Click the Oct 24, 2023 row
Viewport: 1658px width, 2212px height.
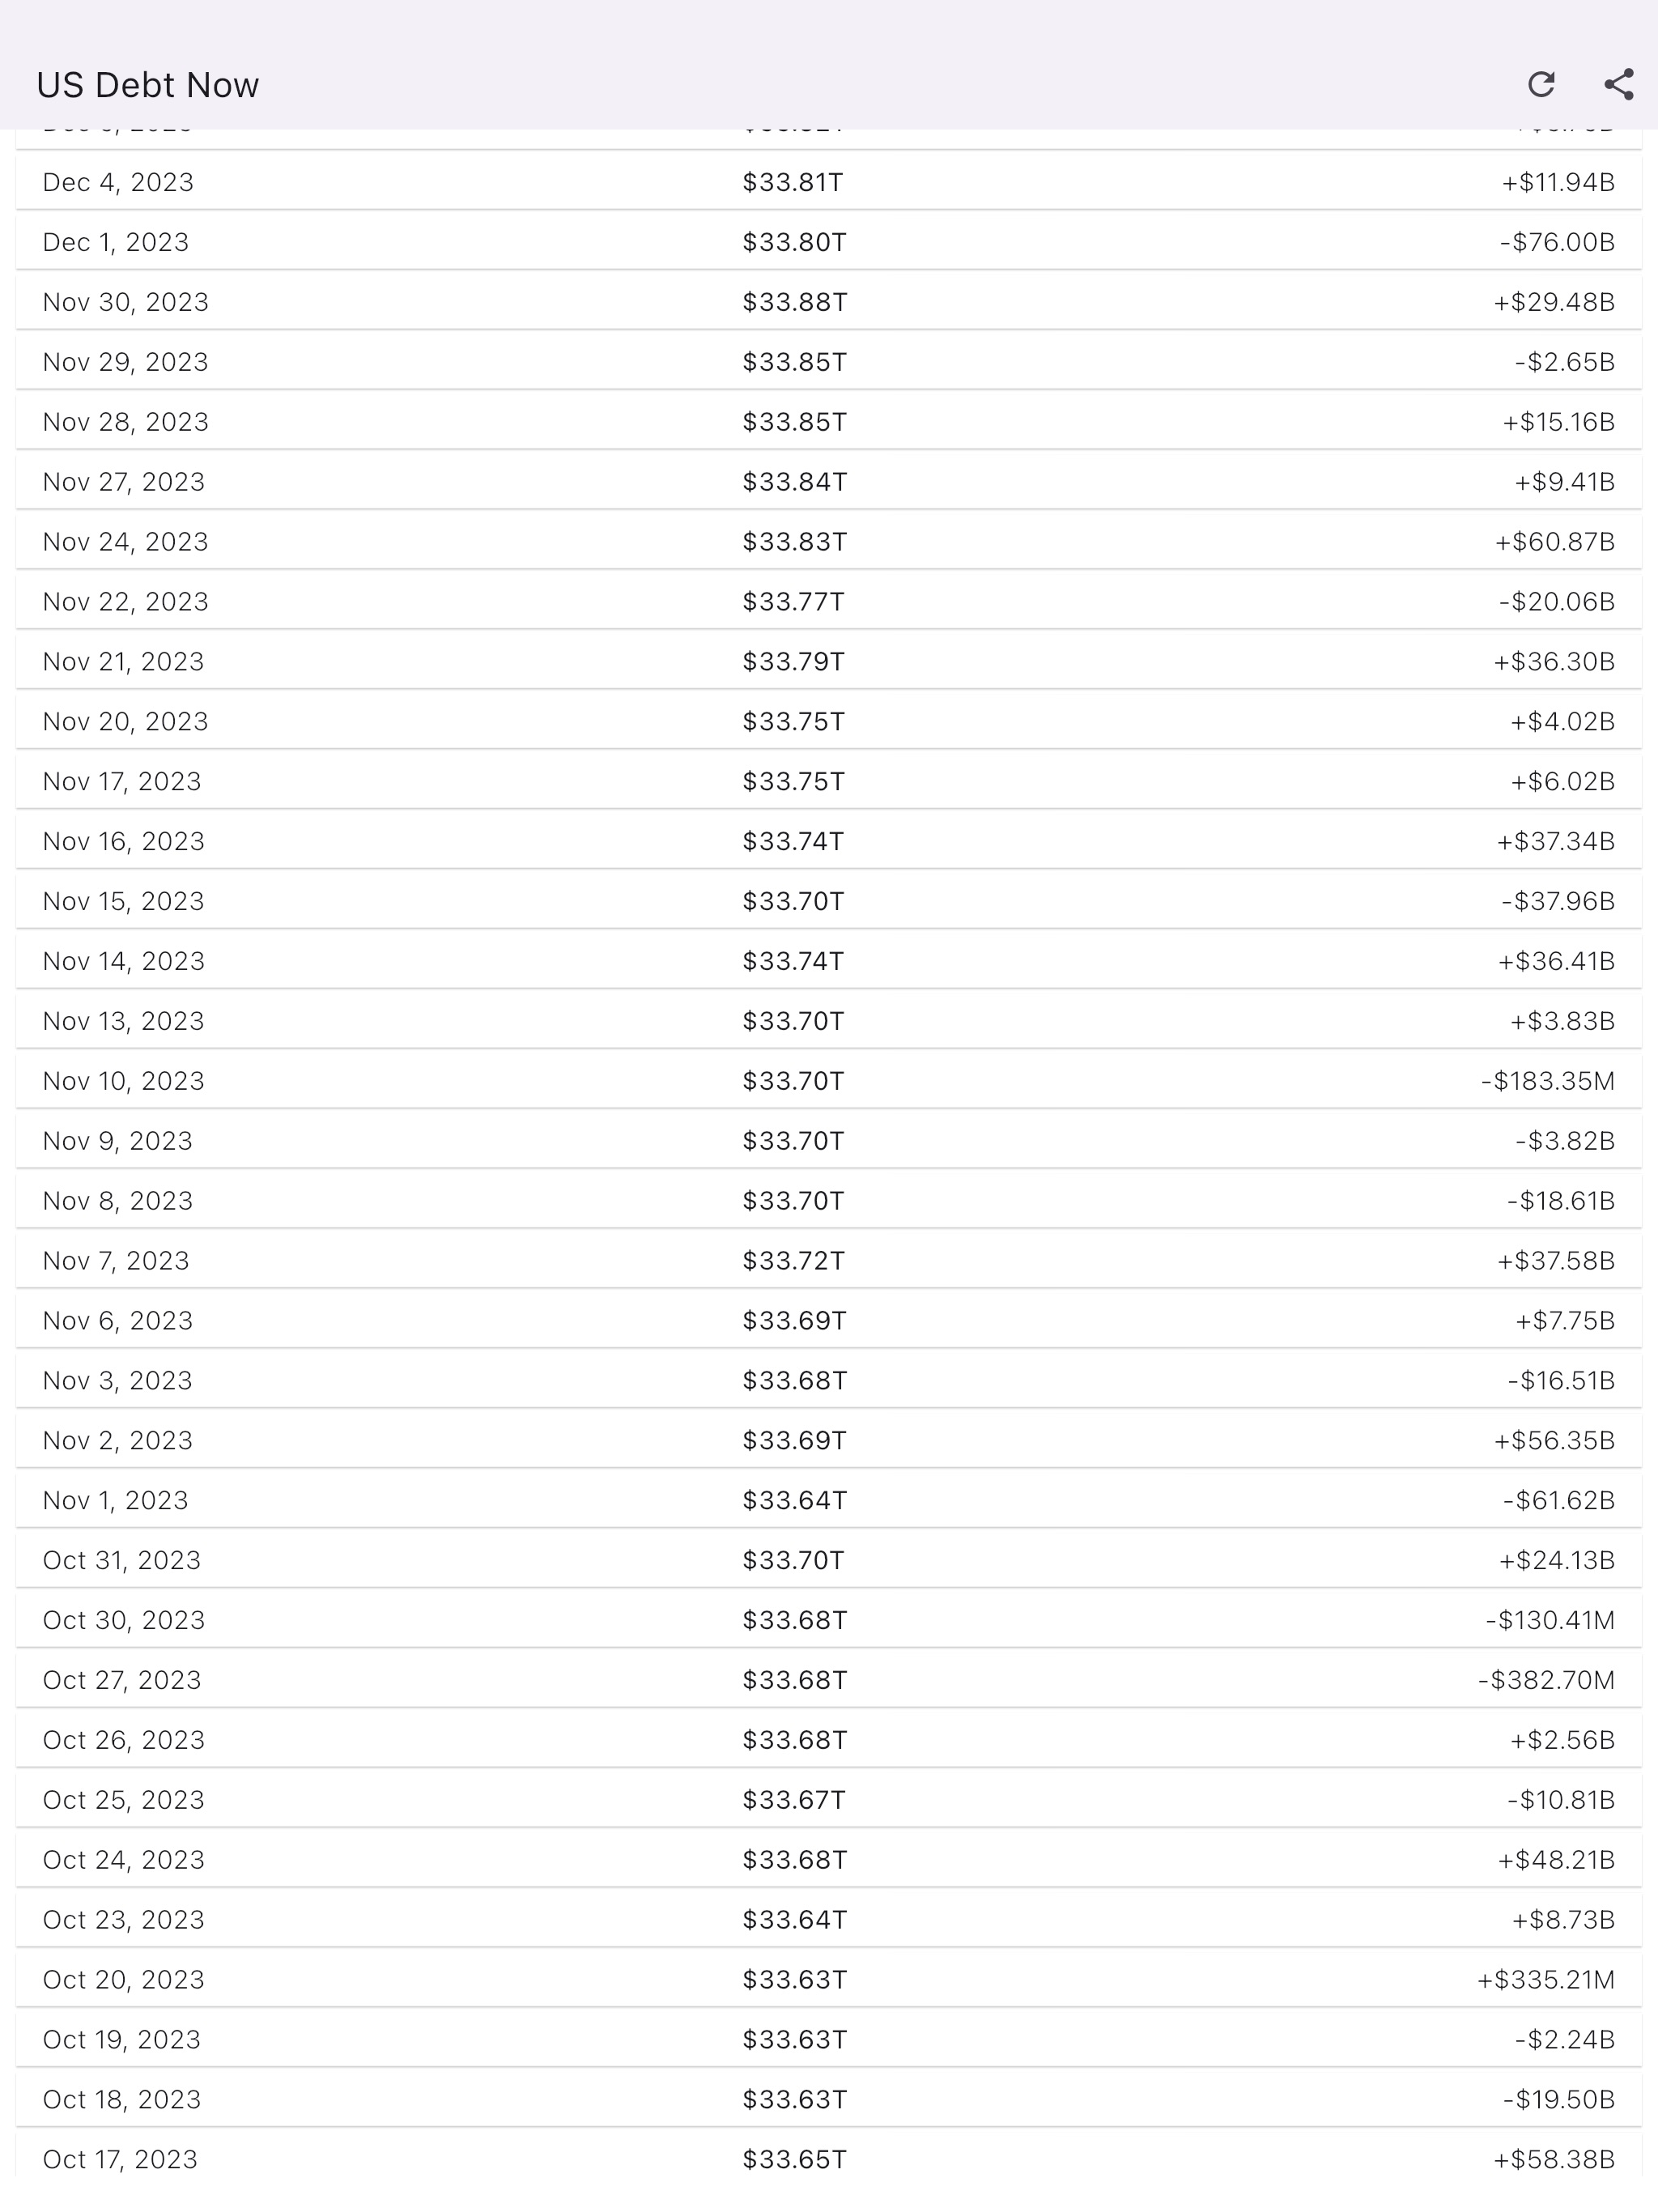tap(829, 1859)
